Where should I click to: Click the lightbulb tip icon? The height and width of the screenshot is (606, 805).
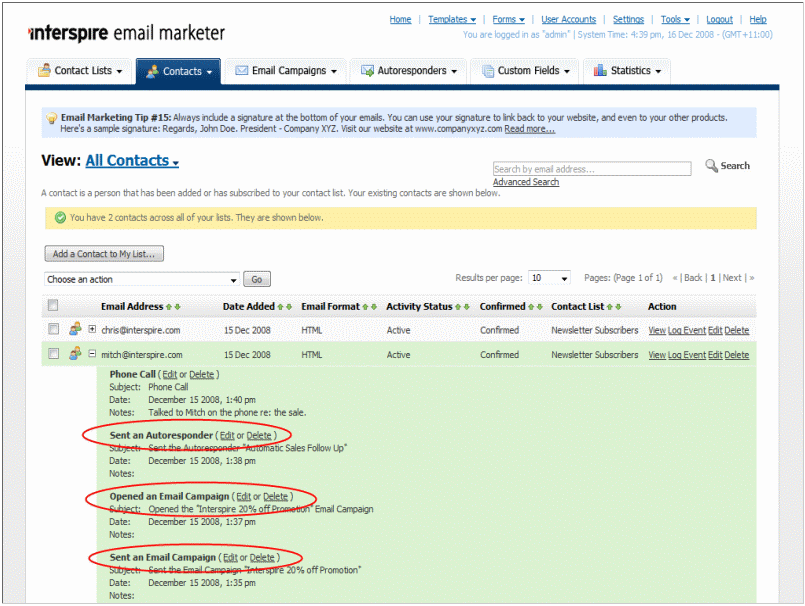pyautogui.click(x=51, y=118)
